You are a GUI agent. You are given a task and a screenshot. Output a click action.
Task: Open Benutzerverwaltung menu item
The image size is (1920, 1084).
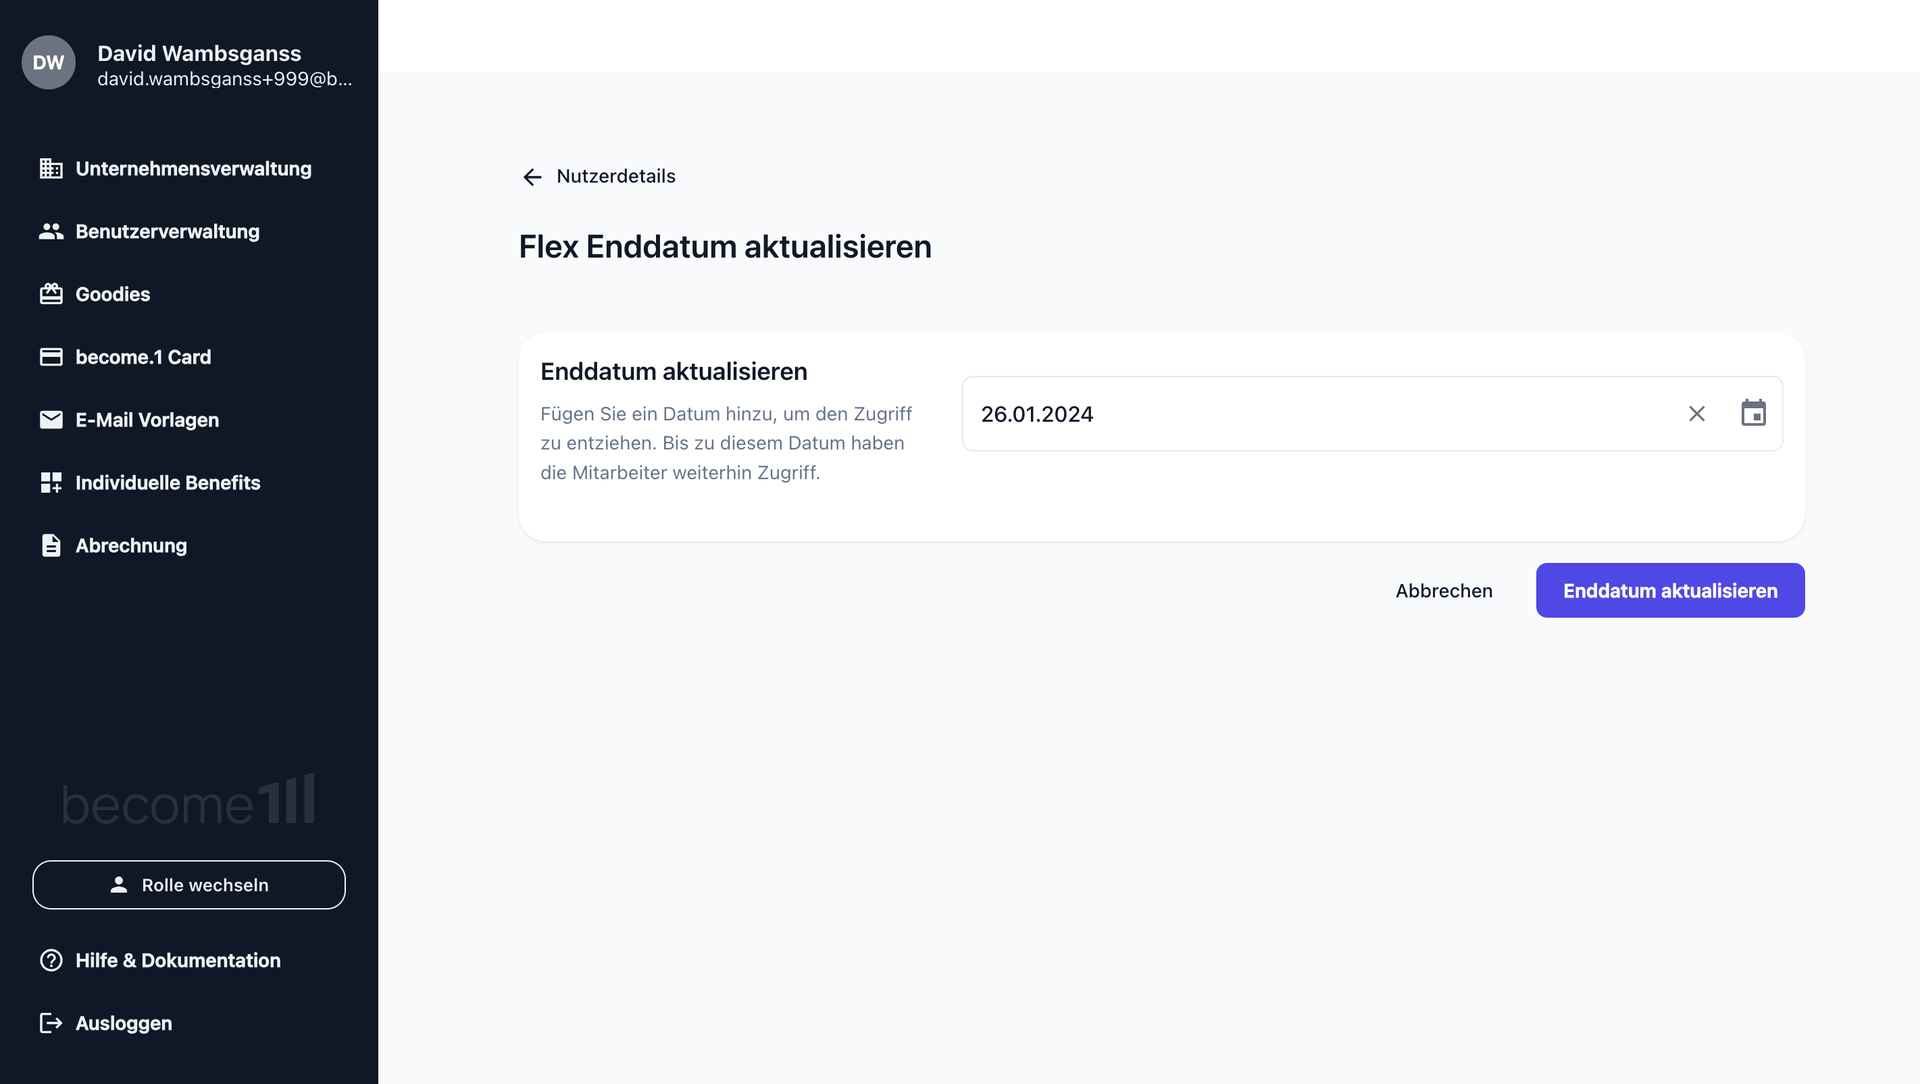tap(167, 232)
